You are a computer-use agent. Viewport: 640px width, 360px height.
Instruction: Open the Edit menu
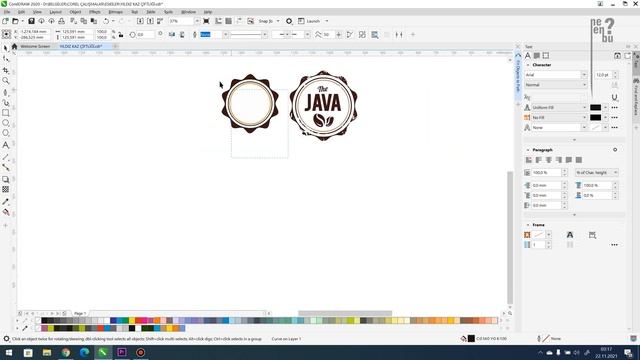(21, 12)
